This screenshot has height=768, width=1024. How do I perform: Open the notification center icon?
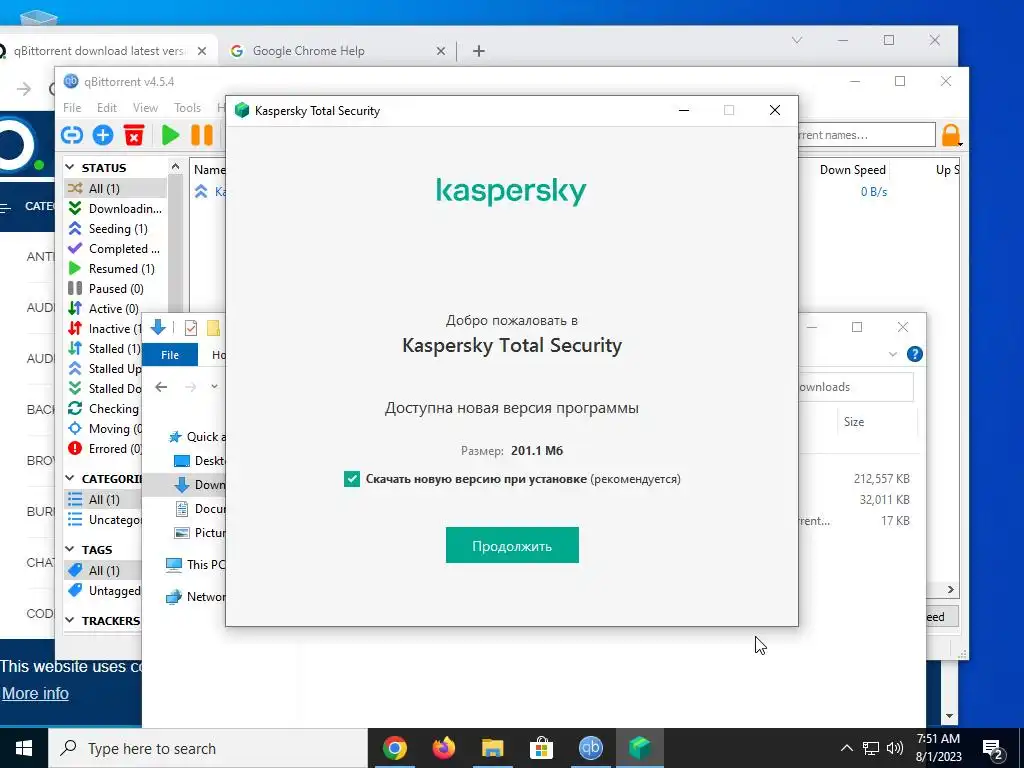[x=993, y=749]
